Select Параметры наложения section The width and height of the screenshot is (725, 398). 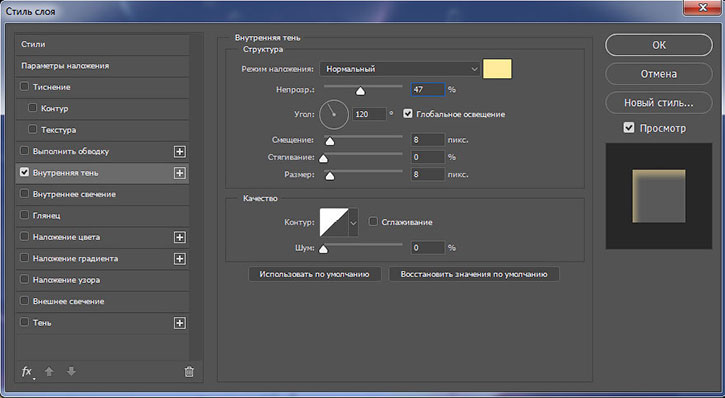(x=103, y=66)
